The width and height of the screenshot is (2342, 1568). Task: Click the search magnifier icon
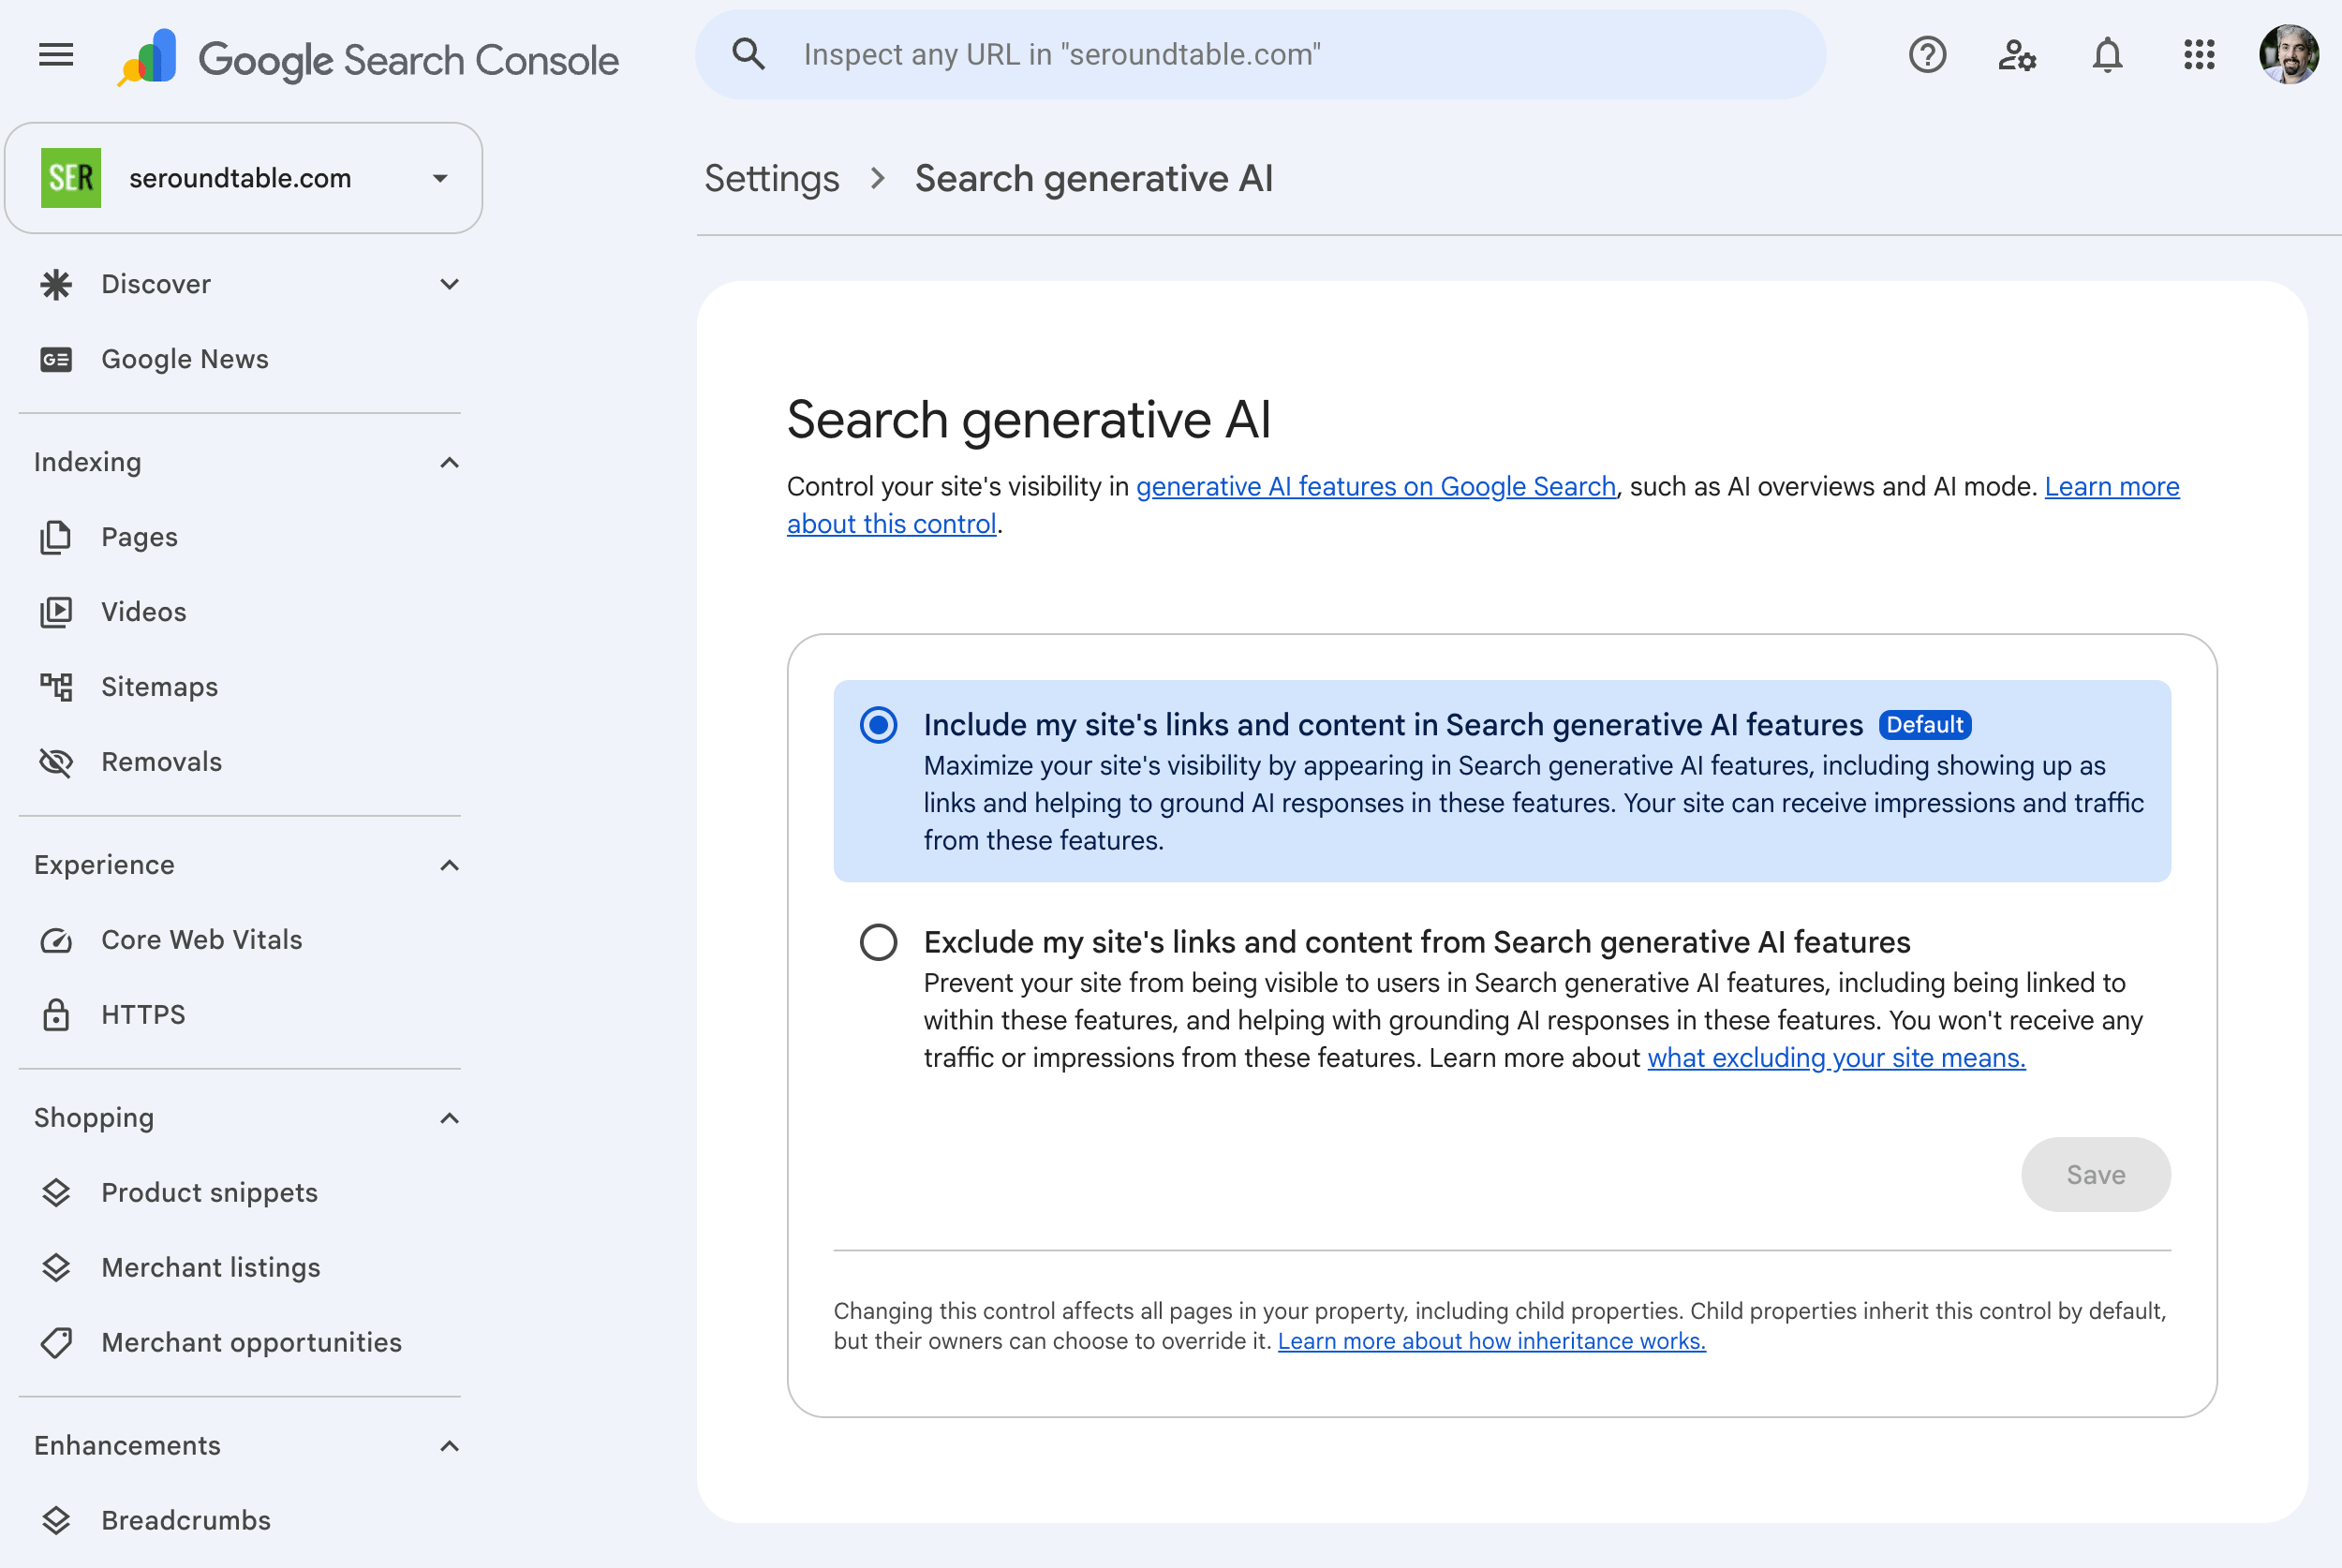point(748,54)
